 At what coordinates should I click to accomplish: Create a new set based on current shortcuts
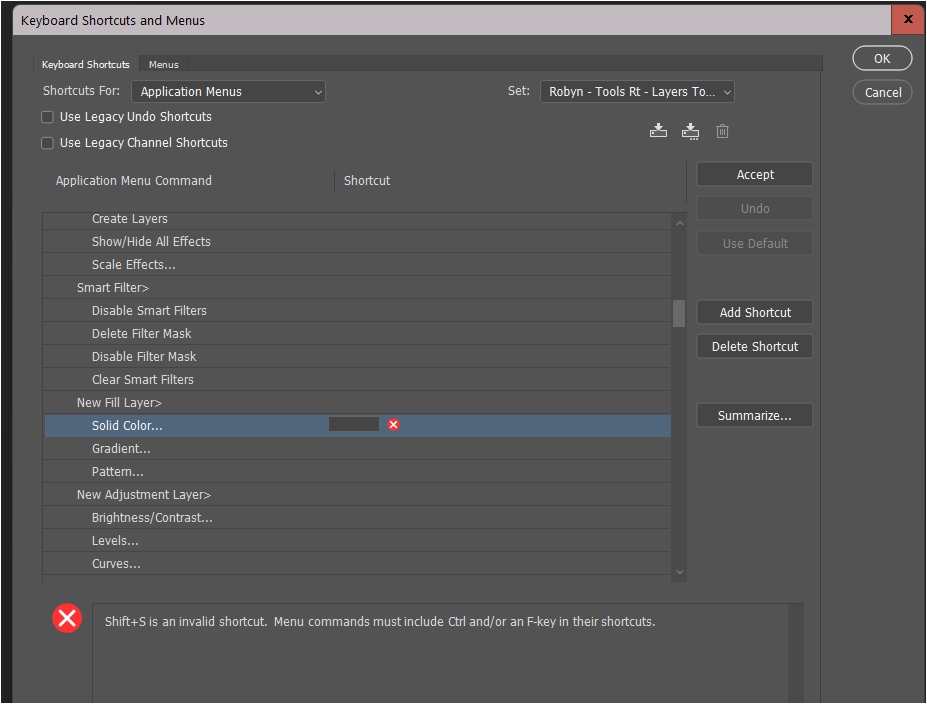[690, 130]
